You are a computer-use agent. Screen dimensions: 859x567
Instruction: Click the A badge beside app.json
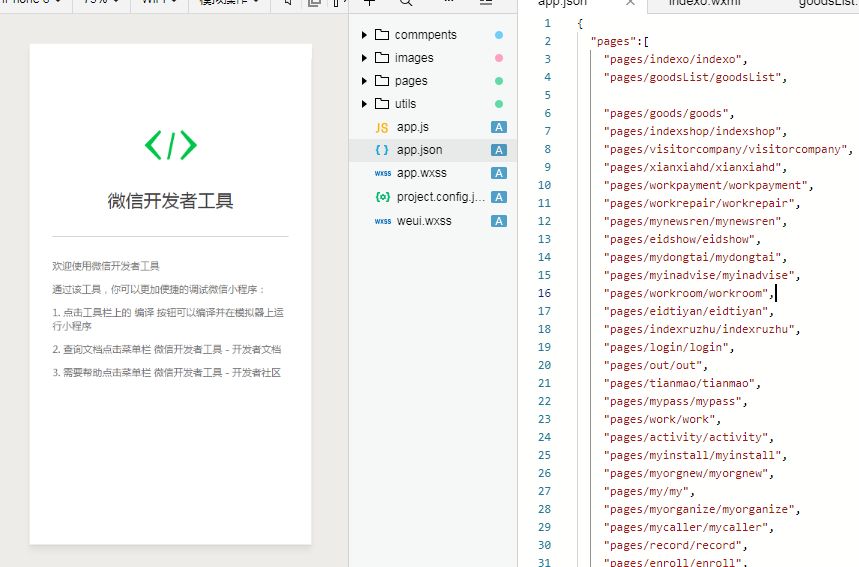(499, 150)
